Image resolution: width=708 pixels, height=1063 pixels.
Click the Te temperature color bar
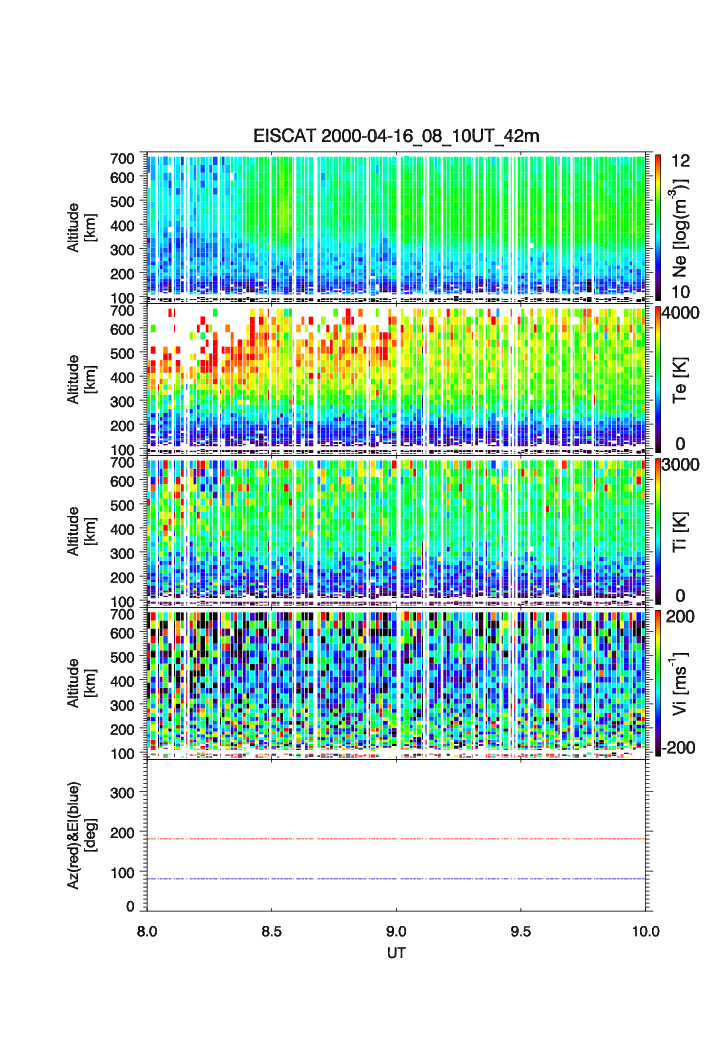tap(658, 377)
